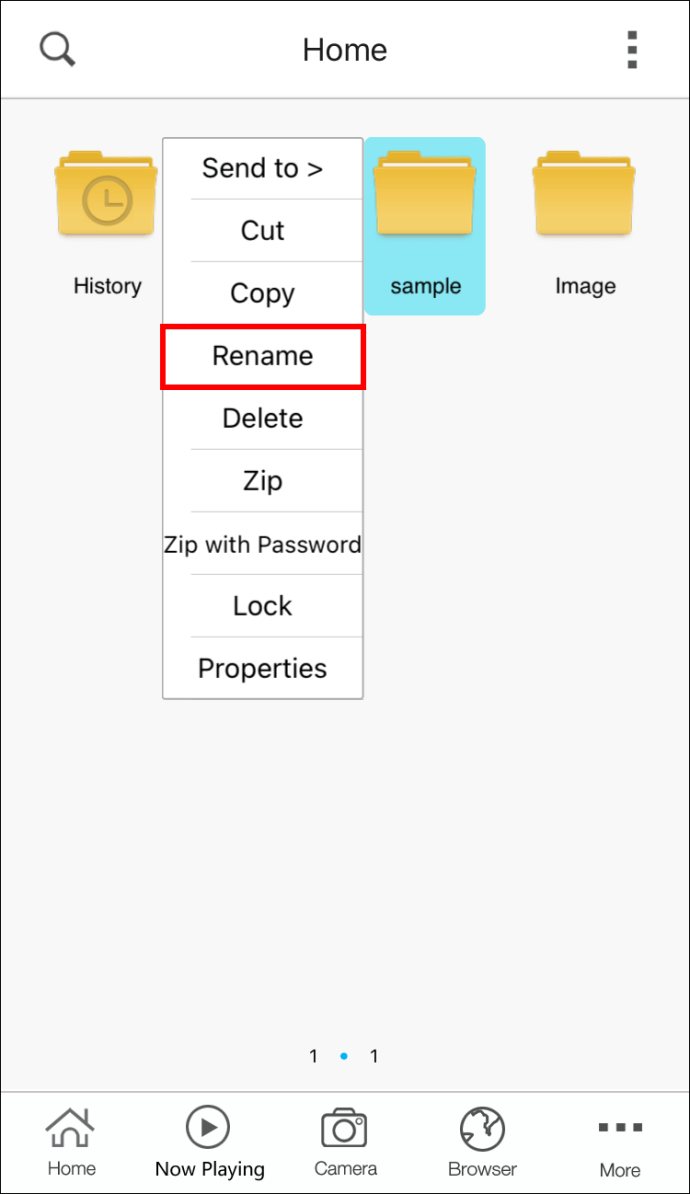Open the Now Playing tab
This screenshot has height=1194, width=690.
(209, 1142)
